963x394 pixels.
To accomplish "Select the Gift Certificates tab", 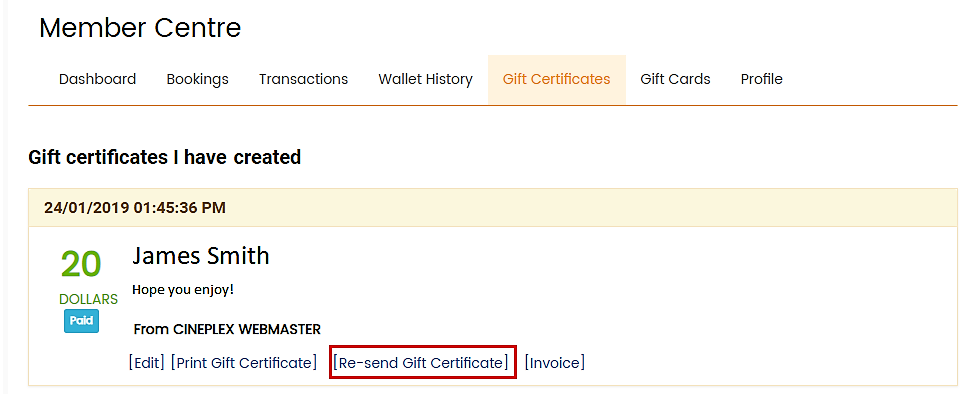I will [556, 79].
